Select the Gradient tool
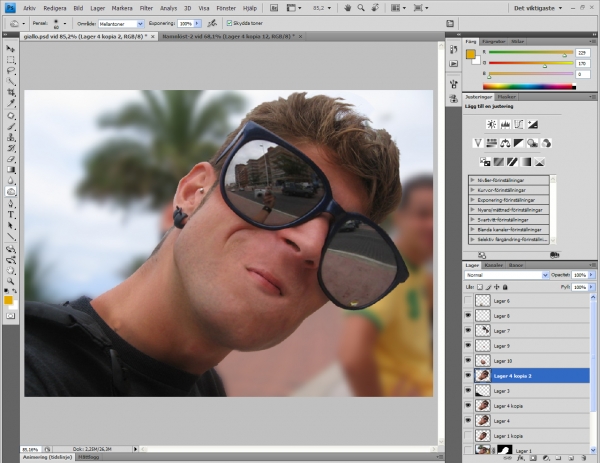 (11, 170)
